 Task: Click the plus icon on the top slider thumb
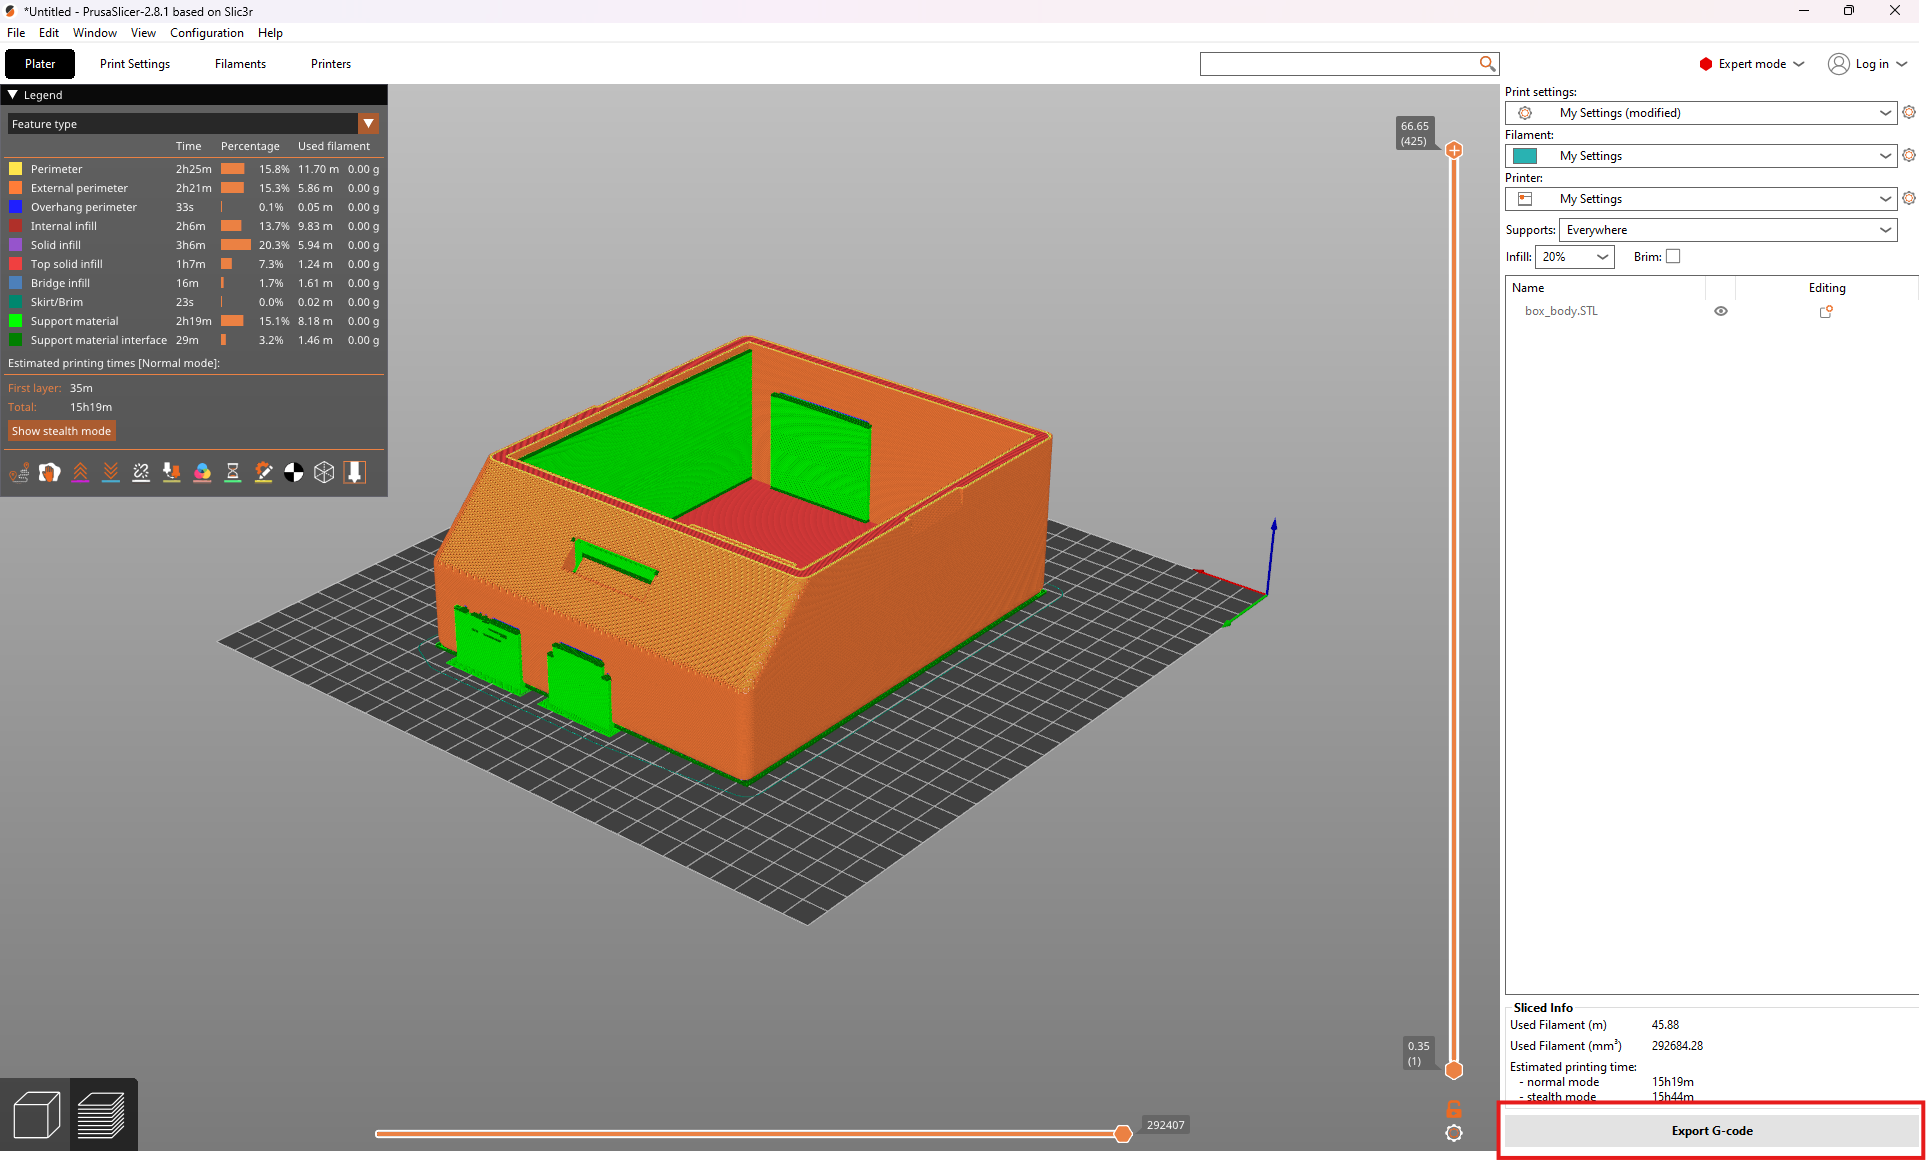[x=1454, y=150]
